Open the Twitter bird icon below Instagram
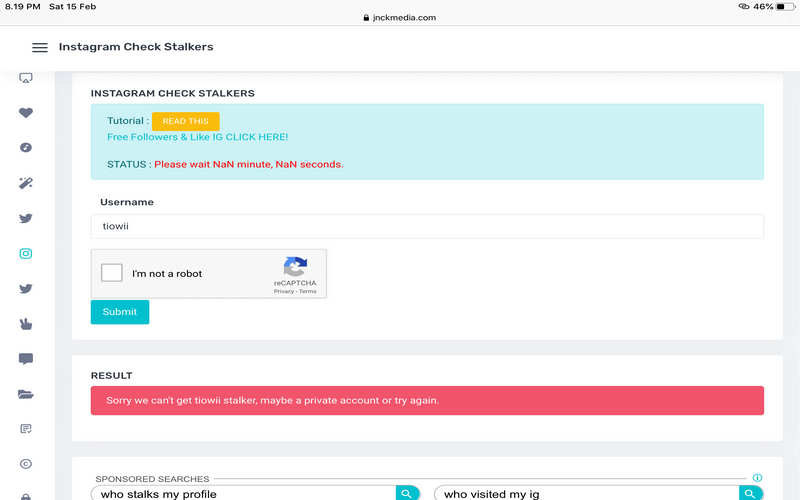 click(x=26, y=289)
